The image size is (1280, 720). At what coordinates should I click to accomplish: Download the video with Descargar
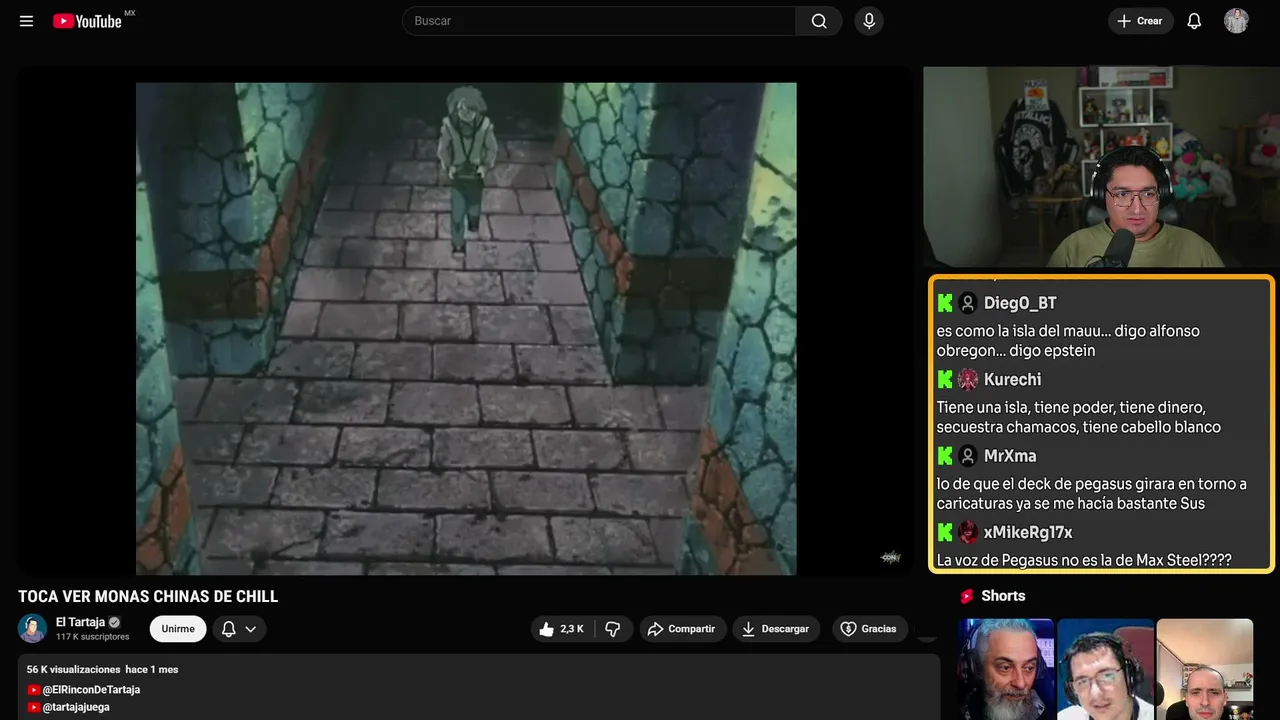777,629
